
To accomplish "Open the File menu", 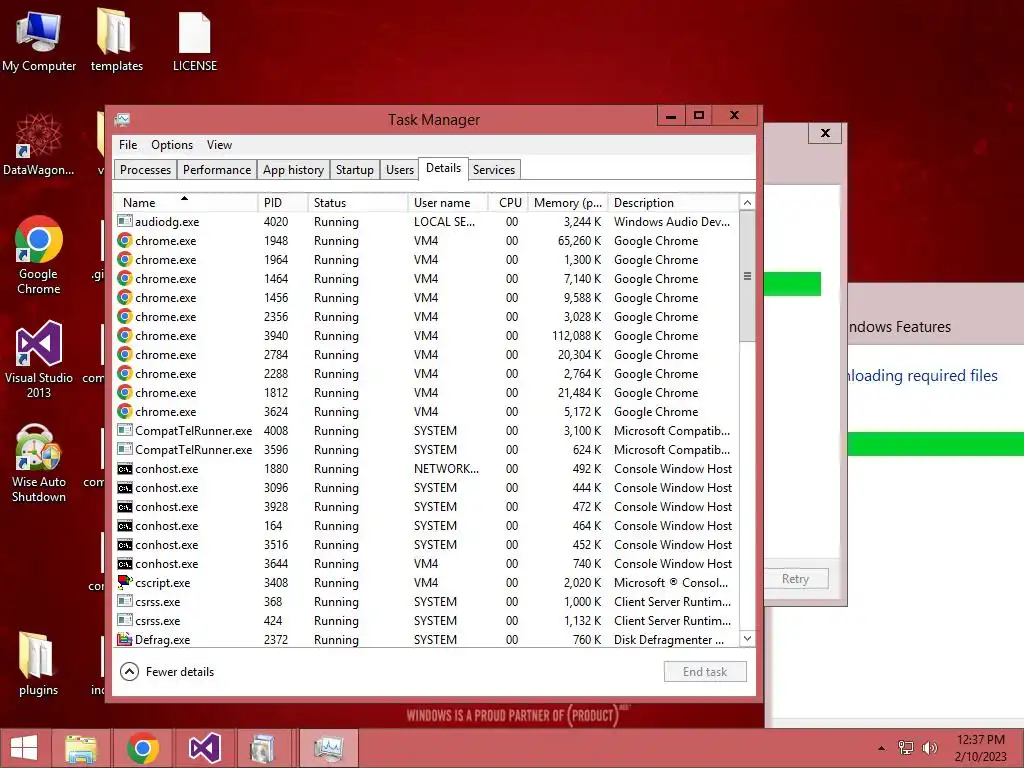I will click(x=128, y=145).
